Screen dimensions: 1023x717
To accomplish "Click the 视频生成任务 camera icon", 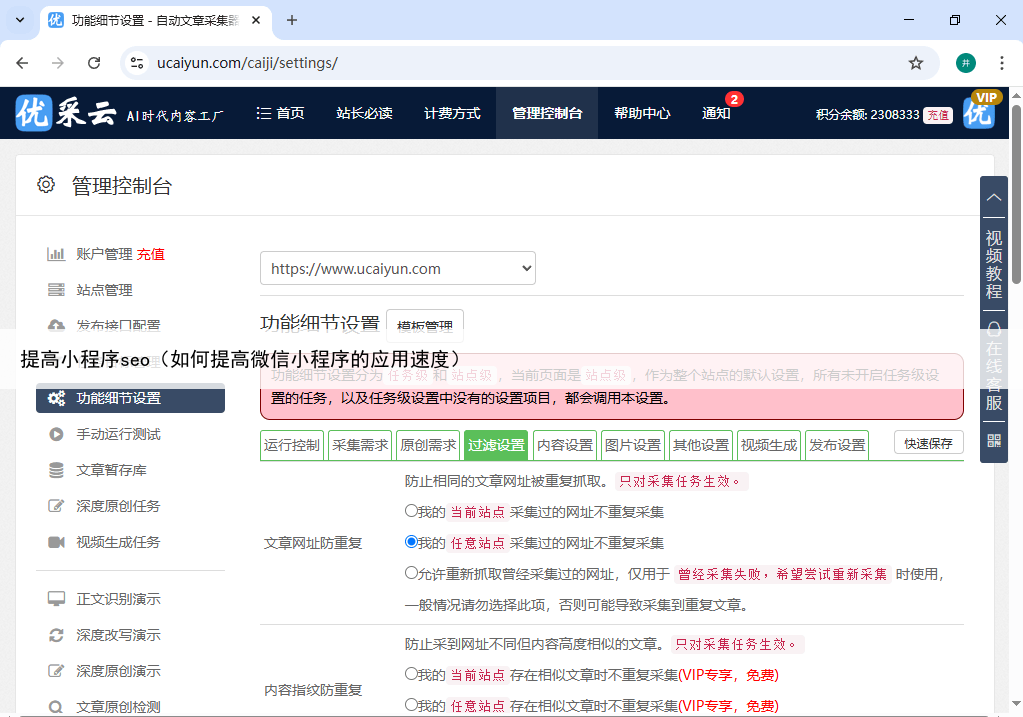I will [56, 542].
